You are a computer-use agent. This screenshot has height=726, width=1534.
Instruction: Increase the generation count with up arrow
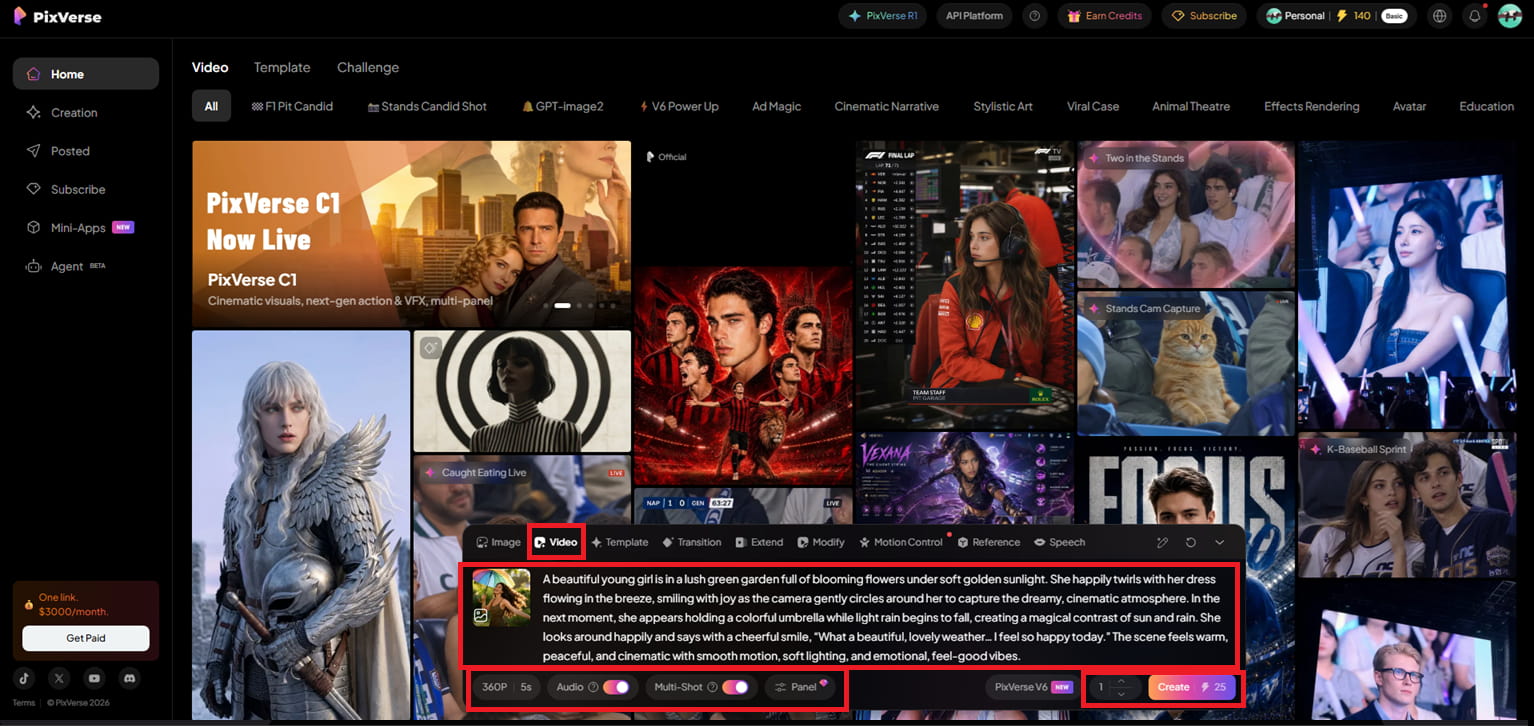tap(1122, 681)
